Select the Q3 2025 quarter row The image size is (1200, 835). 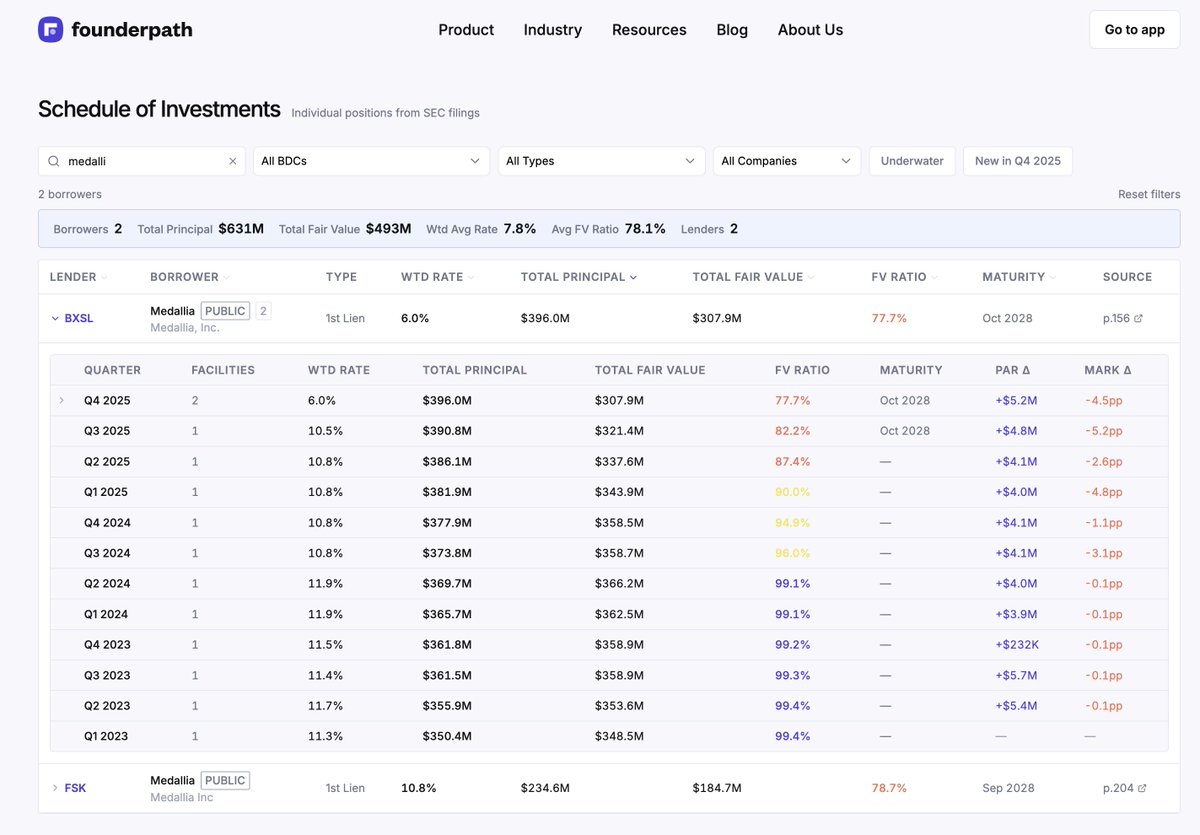pos(609,431)
